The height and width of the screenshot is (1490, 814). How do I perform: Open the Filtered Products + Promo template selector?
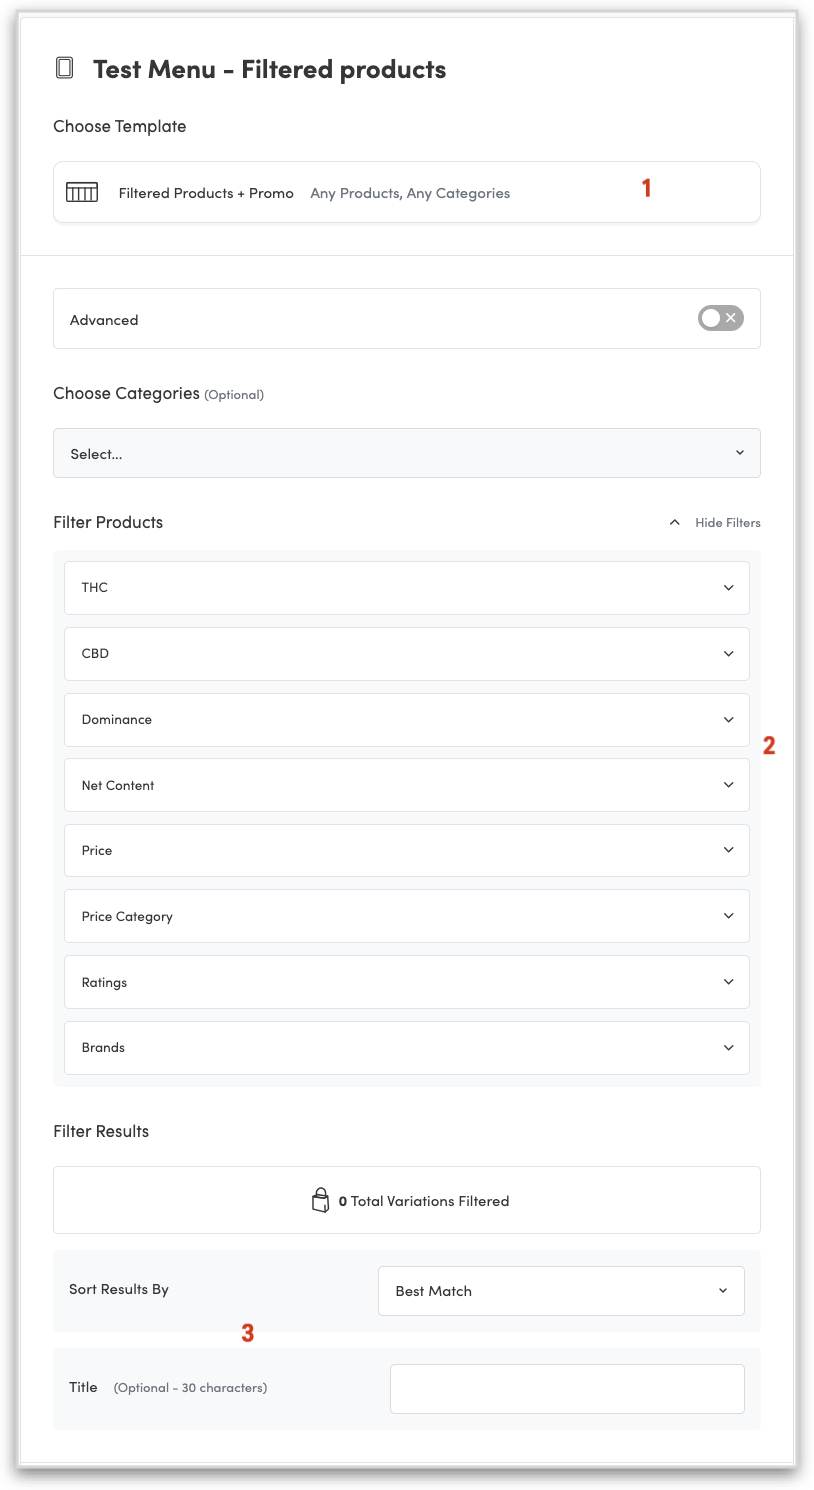pyautogui.click(x=406, y=192)
